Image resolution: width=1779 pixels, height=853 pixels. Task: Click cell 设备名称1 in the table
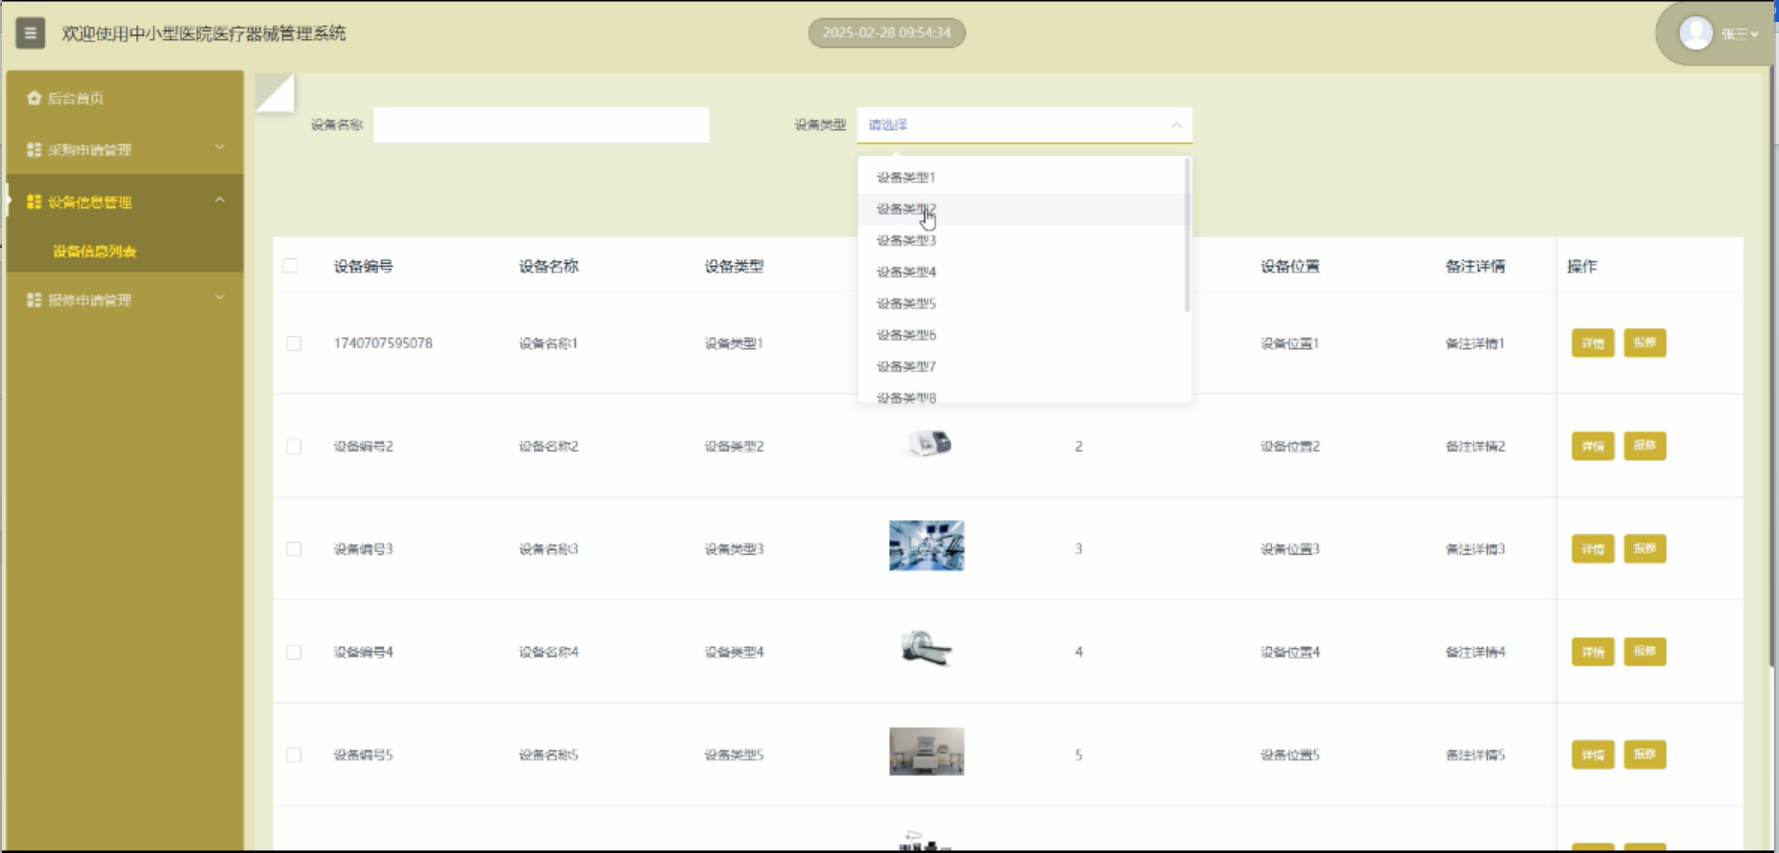click(548, 344)
